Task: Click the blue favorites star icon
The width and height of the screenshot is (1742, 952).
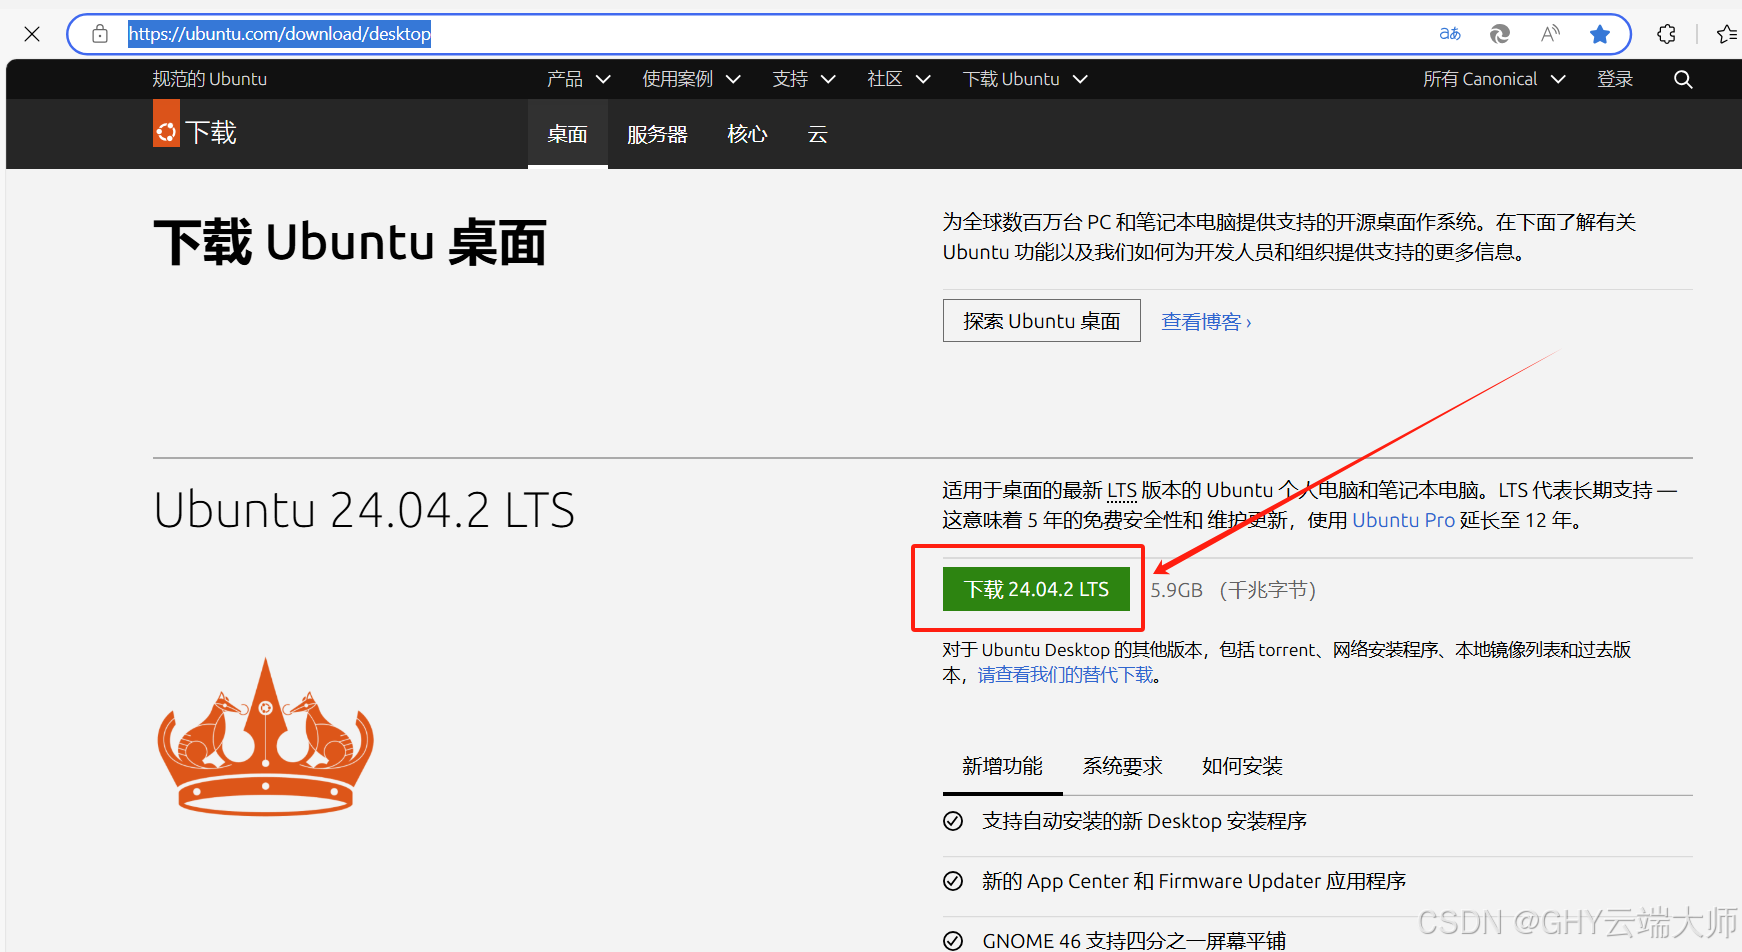Action: click(1600, 34)
